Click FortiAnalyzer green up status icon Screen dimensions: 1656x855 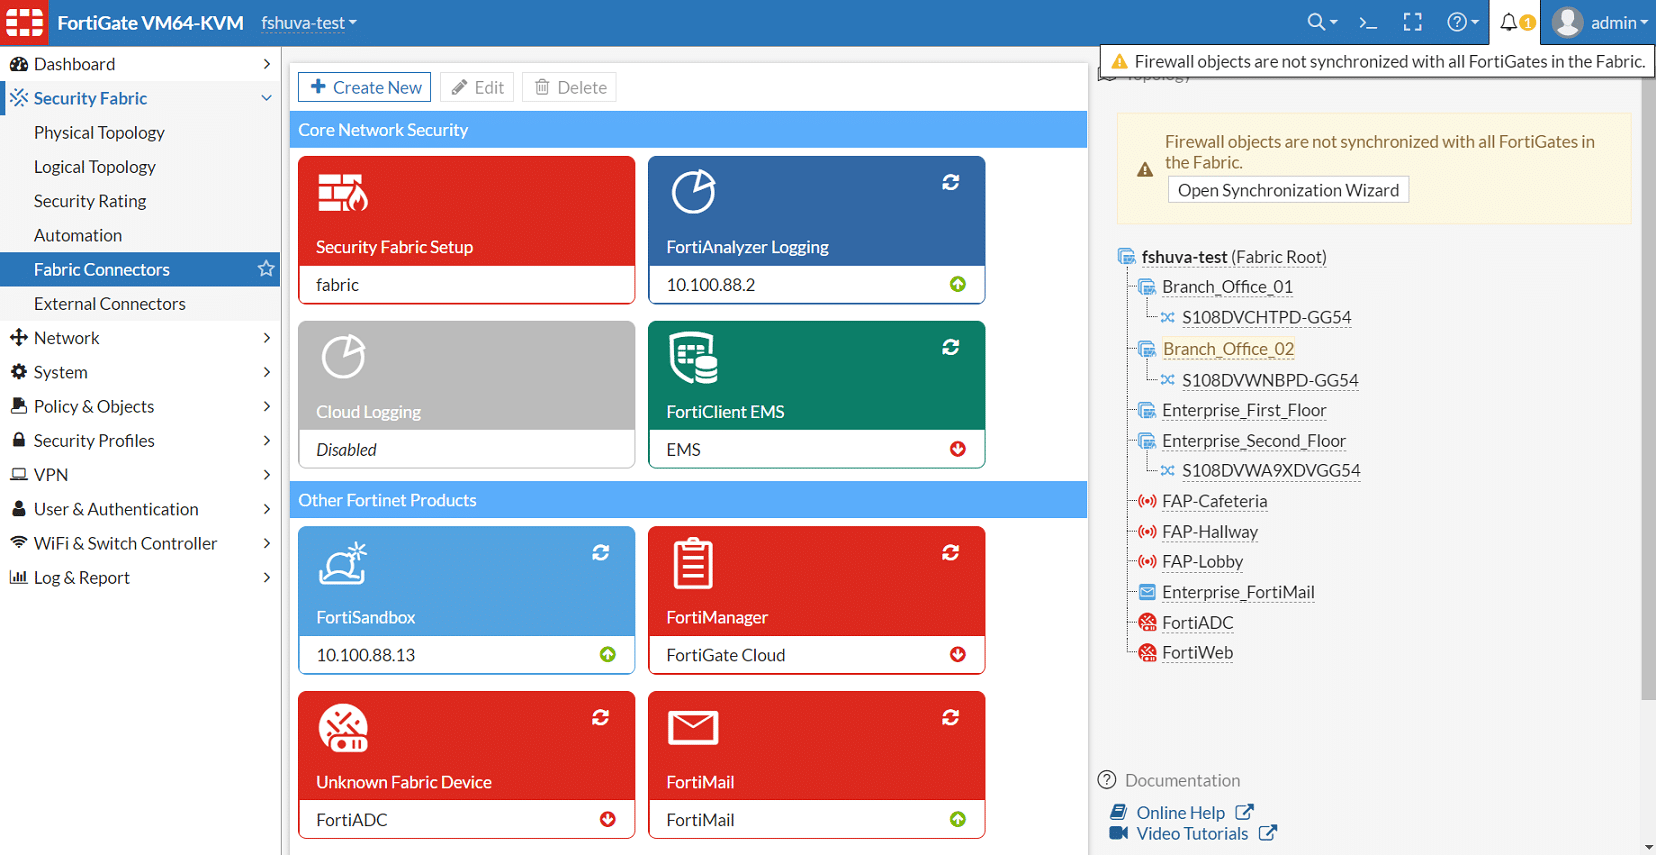point(958,285)
